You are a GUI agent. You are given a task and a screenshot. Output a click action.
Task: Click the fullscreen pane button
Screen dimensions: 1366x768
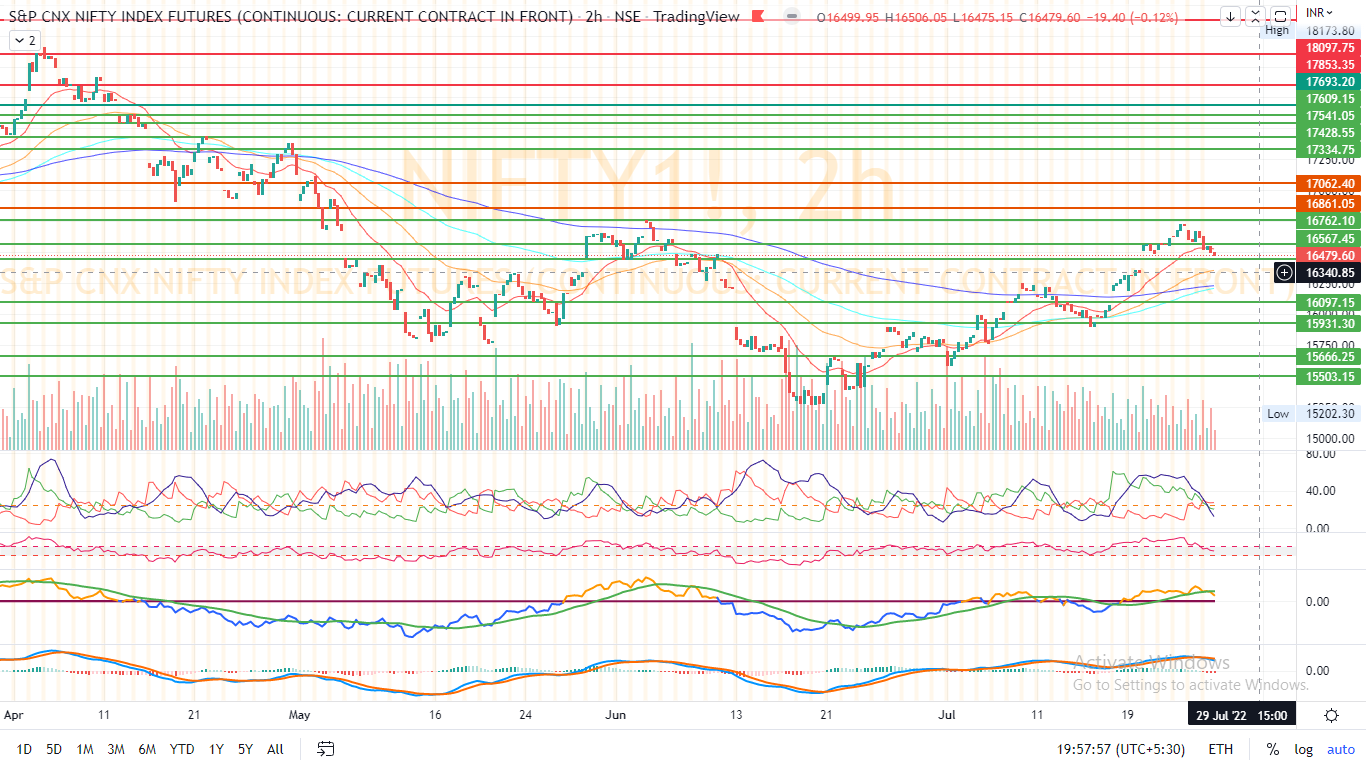click(1279, 16)
